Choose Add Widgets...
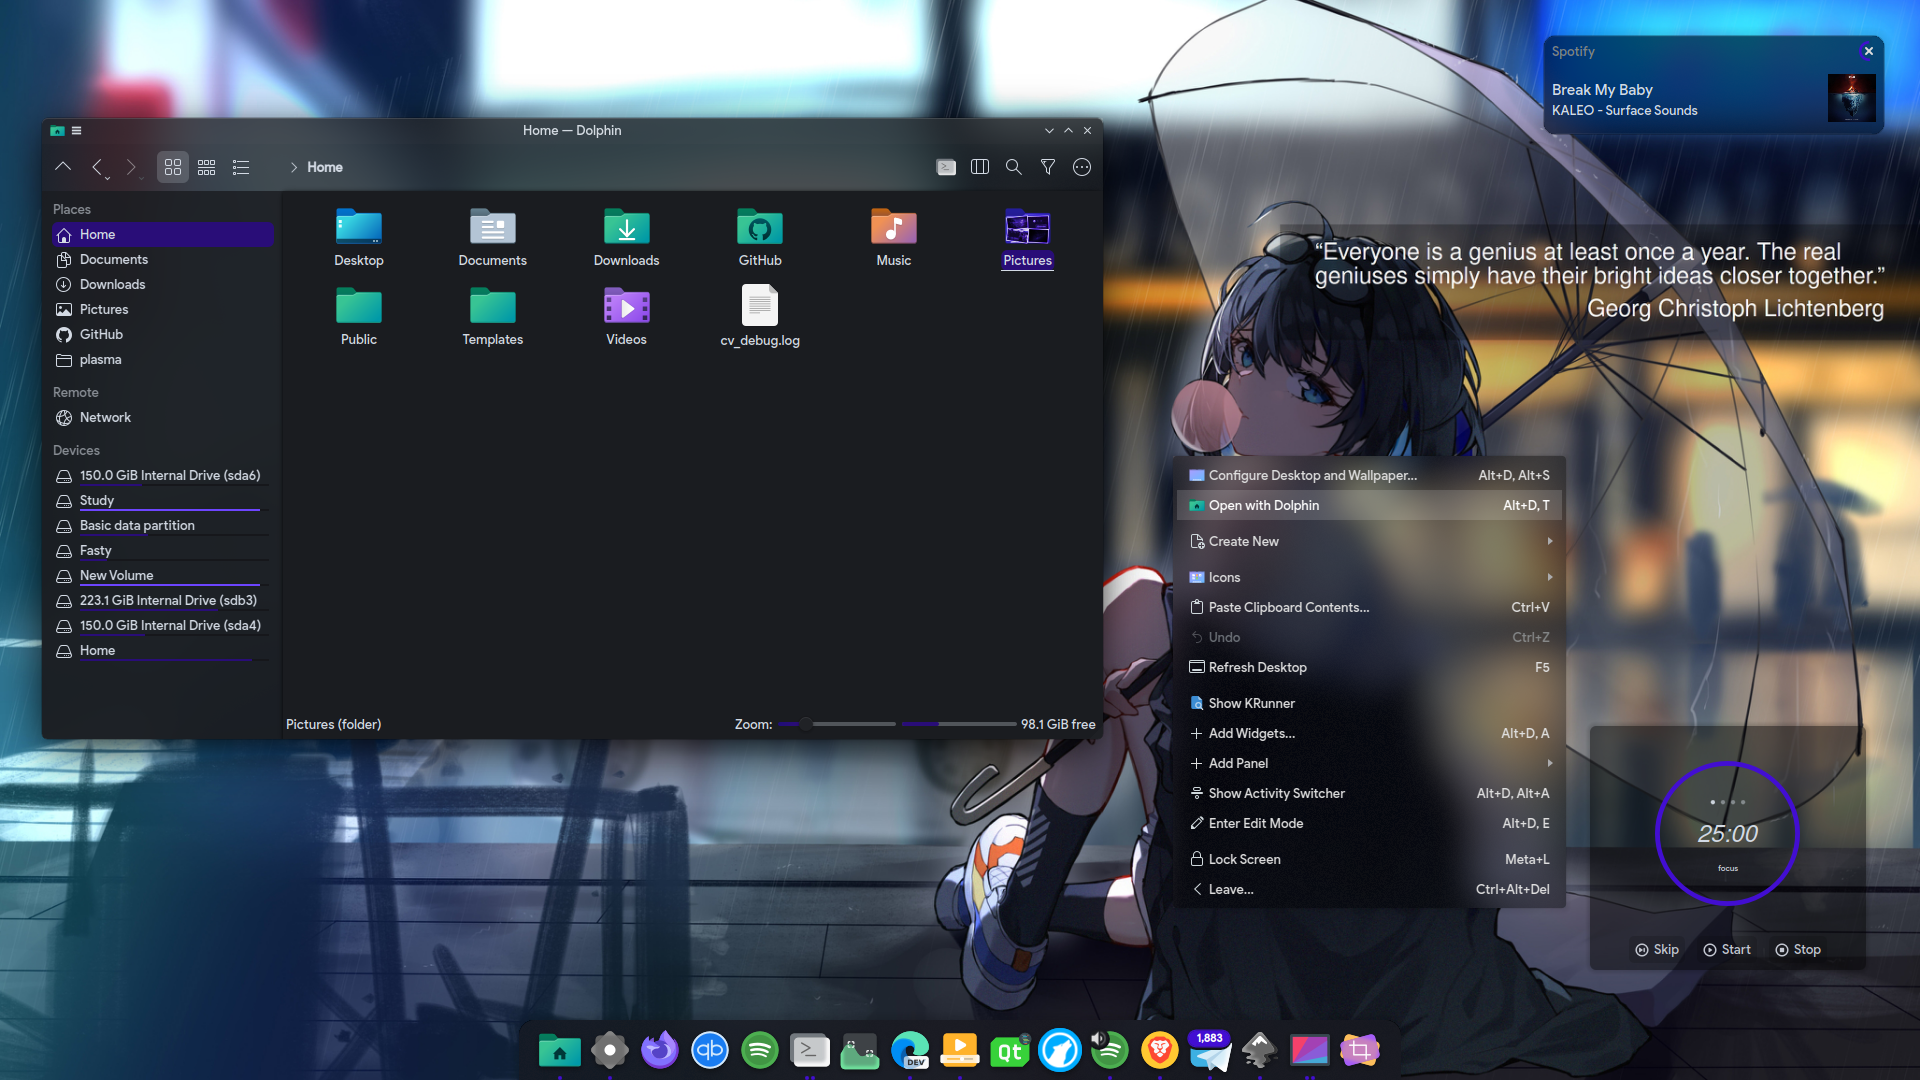This screenshot has width=1920, height=1080. click(x=1369, y=733)
